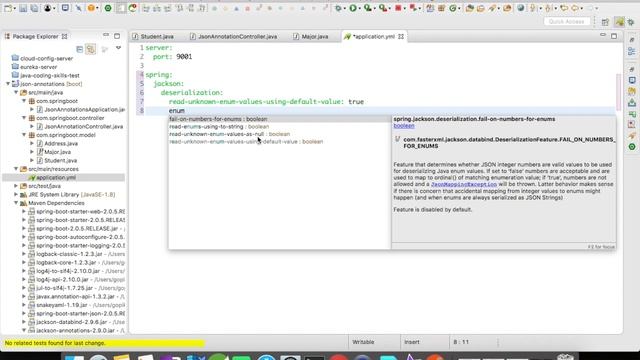Click the Save toolbar icon
The height and width of the screenshot is (360, 640).
coord(23,8)
